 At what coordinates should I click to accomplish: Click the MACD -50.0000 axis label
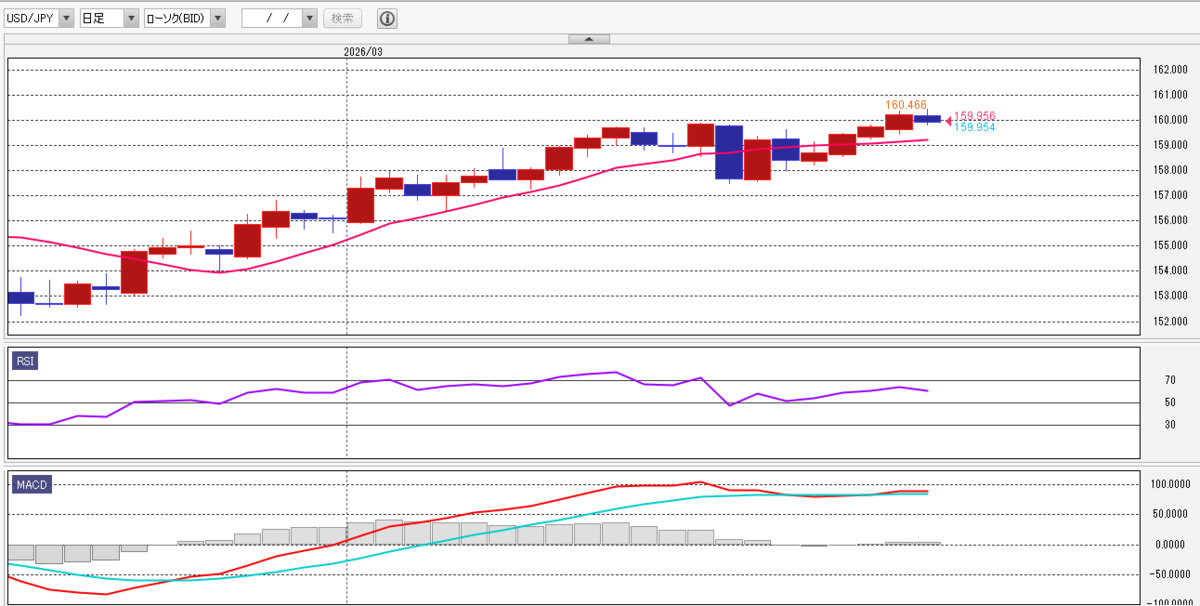tap(1170, 574)
